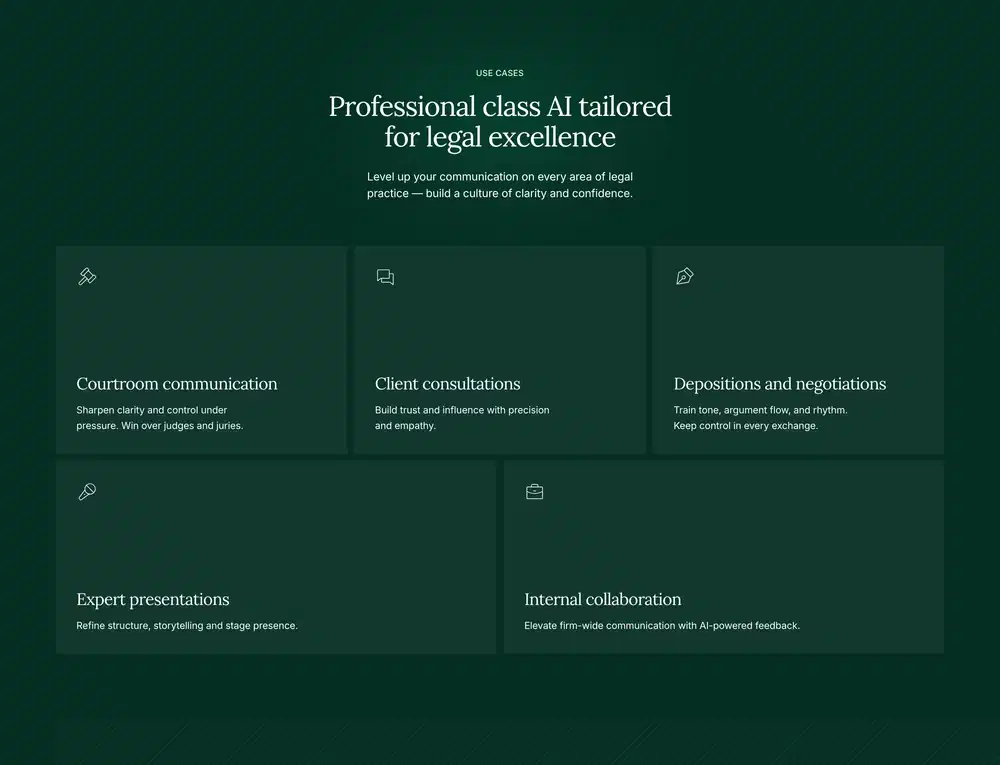Screen dimensions: 1000x765
Task: Select the Courtroom communication title text
Action: point(176,384)
